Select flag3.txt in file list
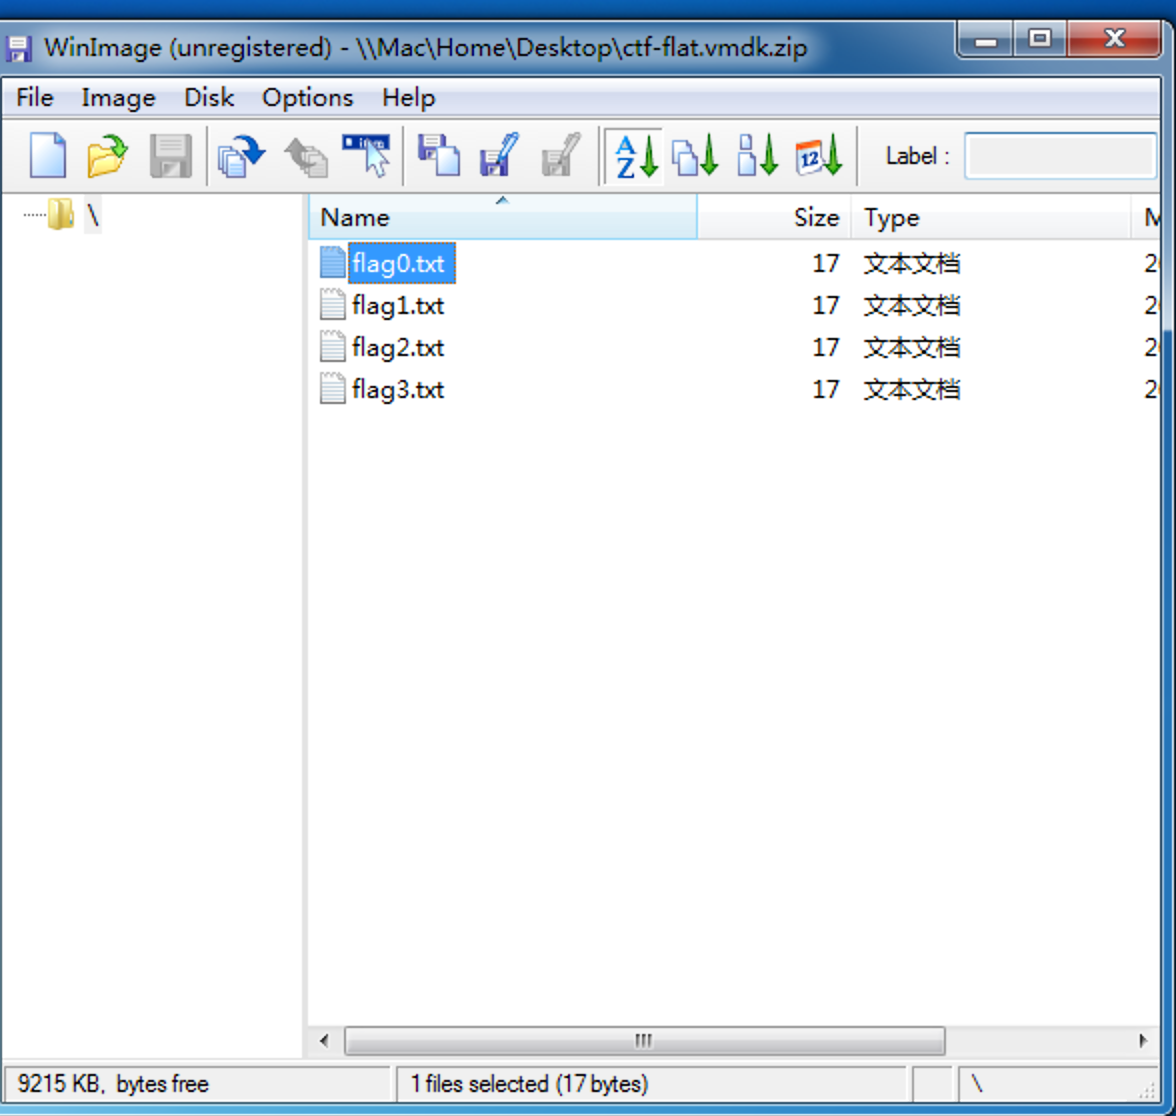This screenshot has height=1116, width=1176. tap(398, 389)
